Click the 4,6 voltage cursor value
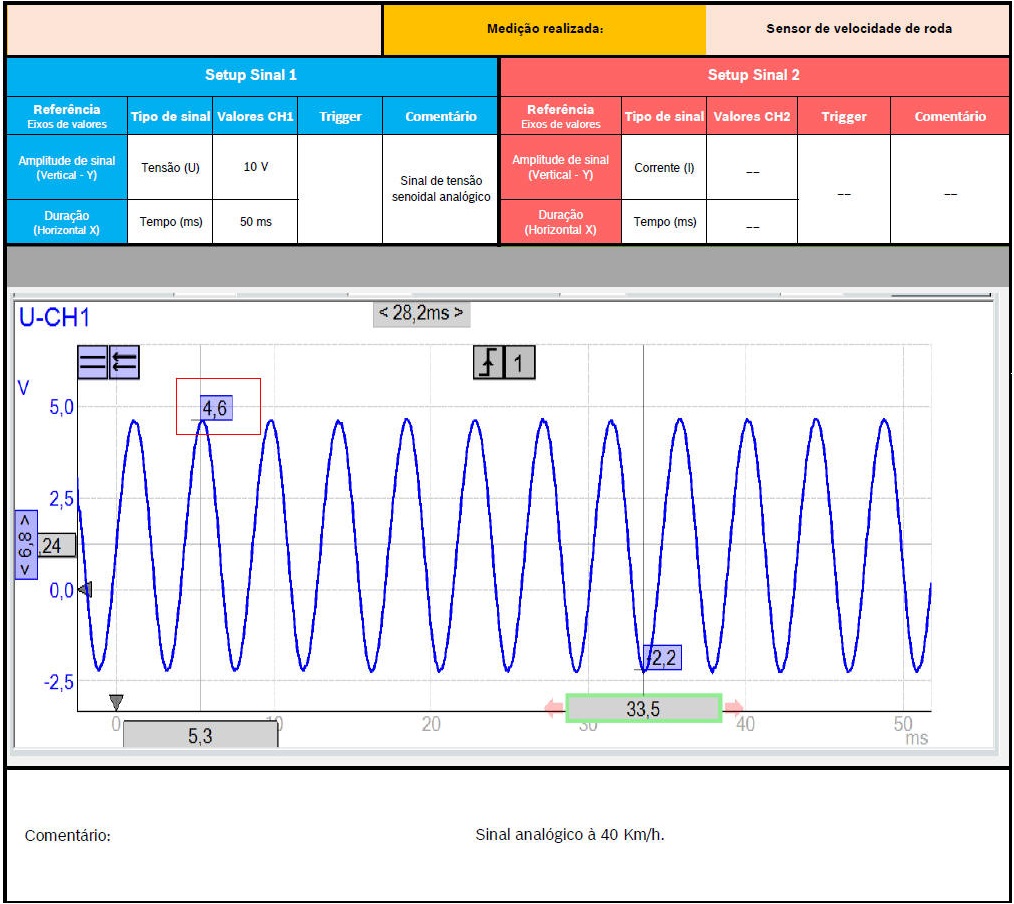The width and height of the screenshot is (1014, 904). pos(215,407)
